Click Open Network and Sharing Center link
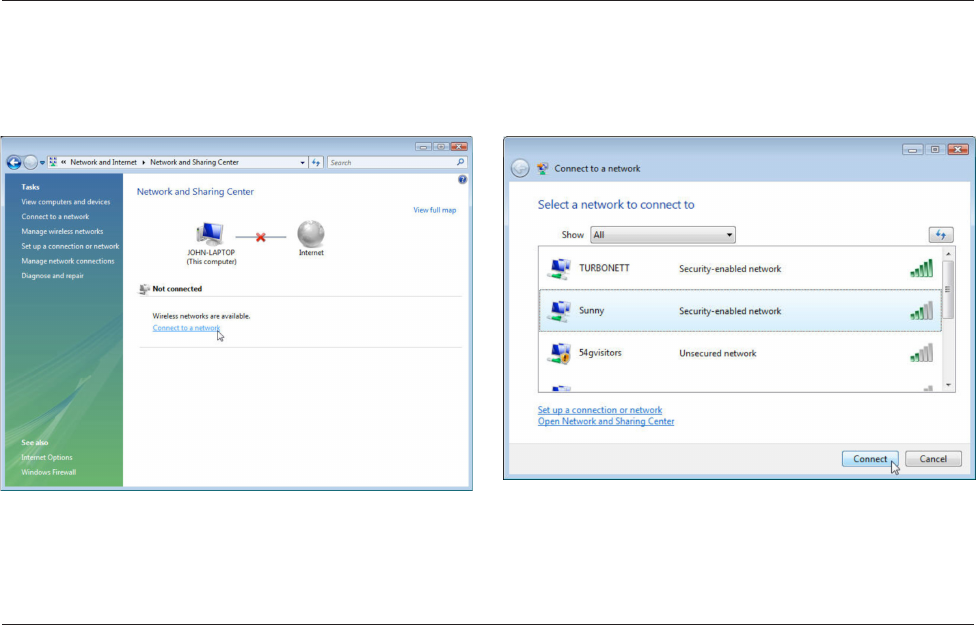 [x=606, y=421]
